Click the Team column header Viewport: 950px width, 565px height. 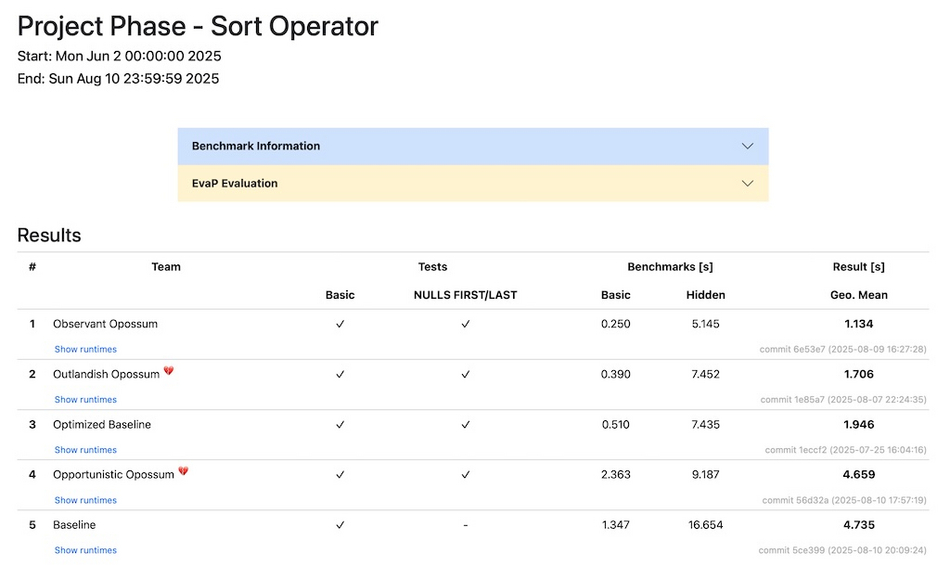[166, 267]
